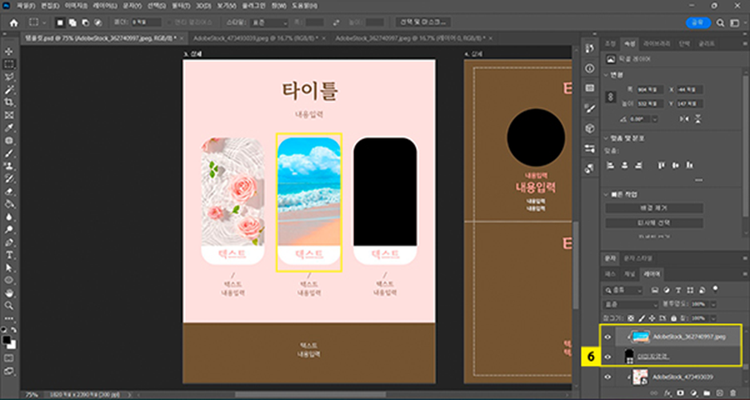This screenshot has height=400, width=750.
Task: Click the 피사체 선택 (Select Subject) button
Action: point(654,223)
